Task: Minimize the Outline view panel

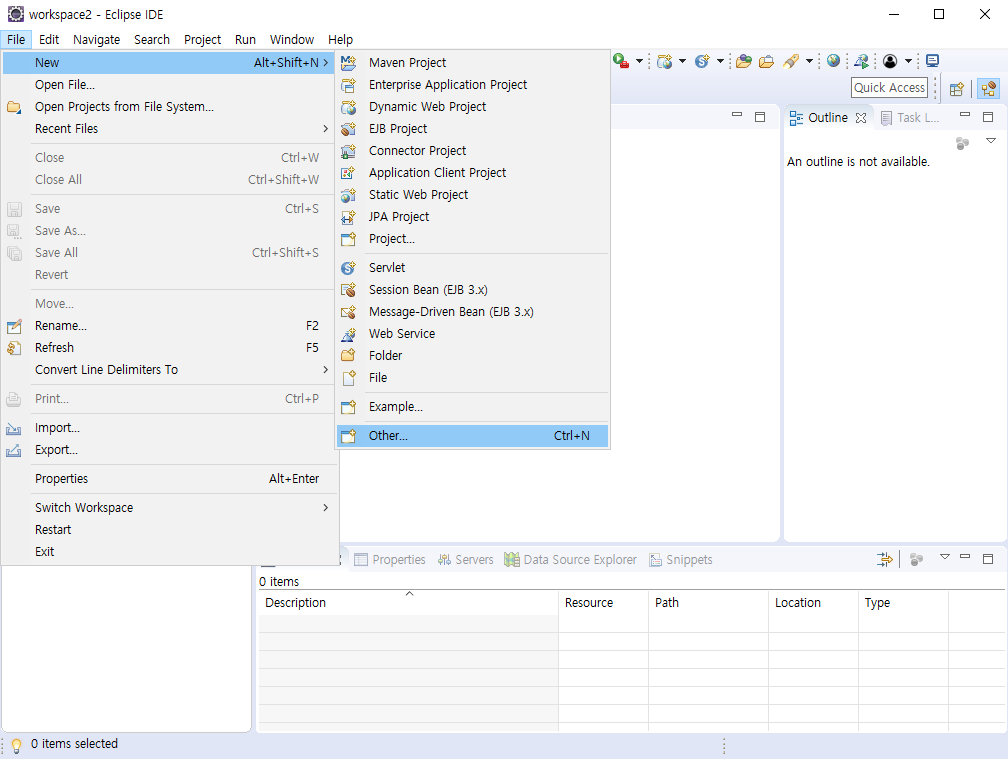Action: click(965, 114)
